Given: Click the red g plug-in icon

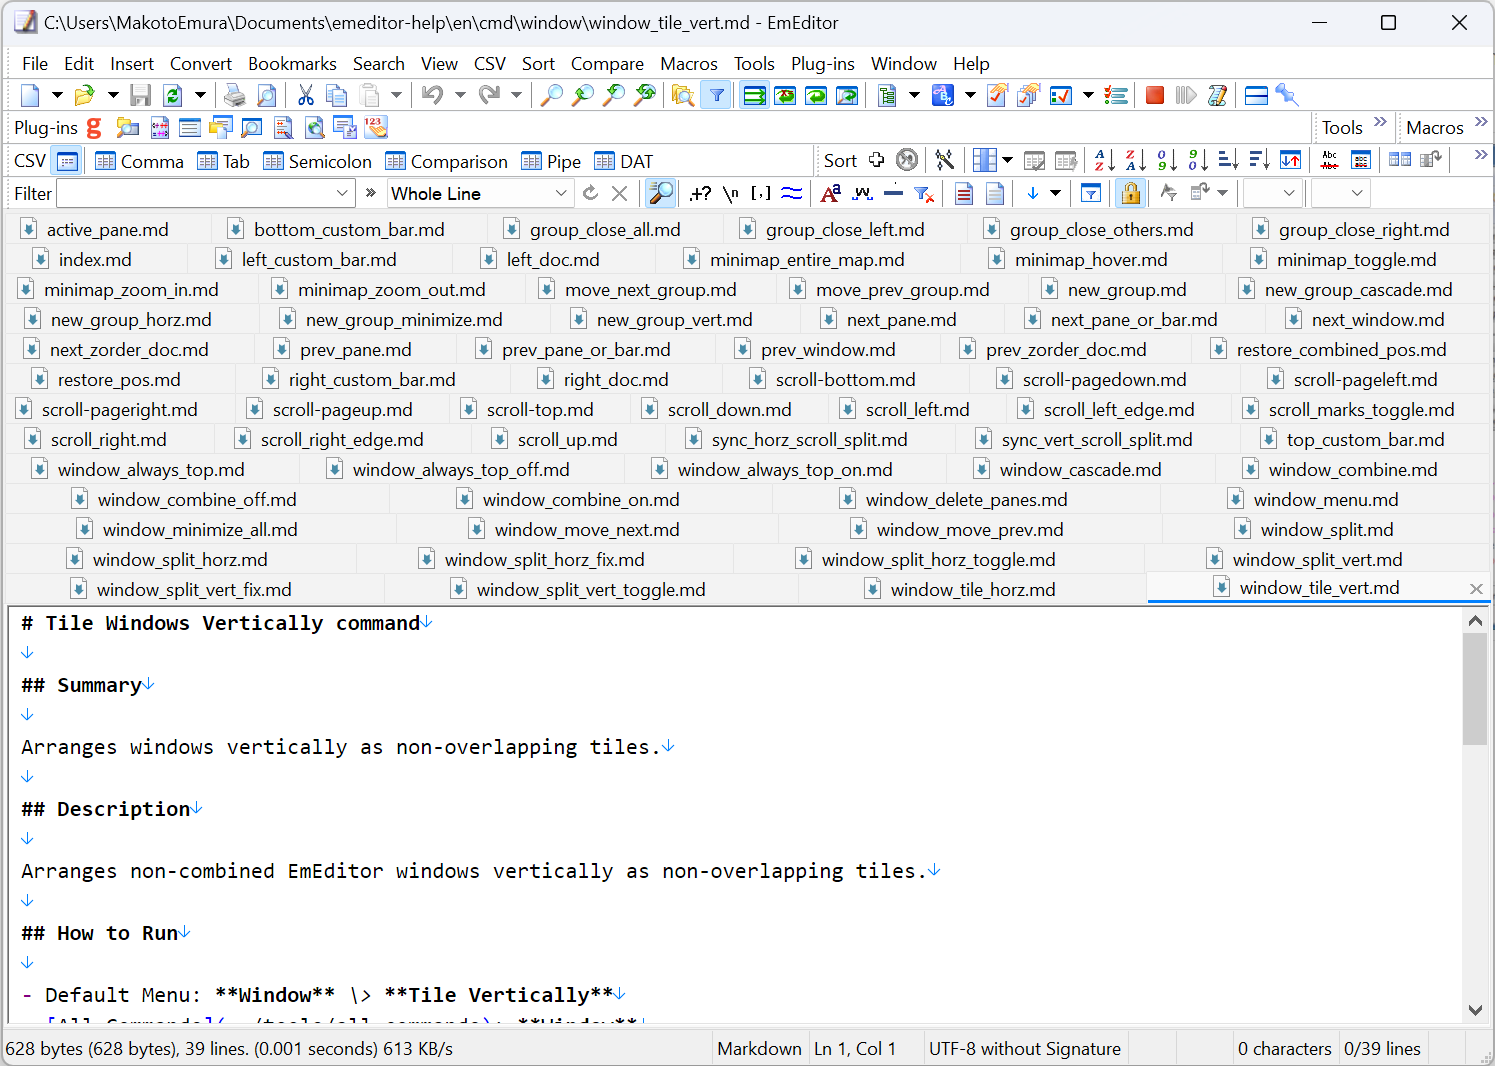Looking at the screenshot, I should [94, 127].
